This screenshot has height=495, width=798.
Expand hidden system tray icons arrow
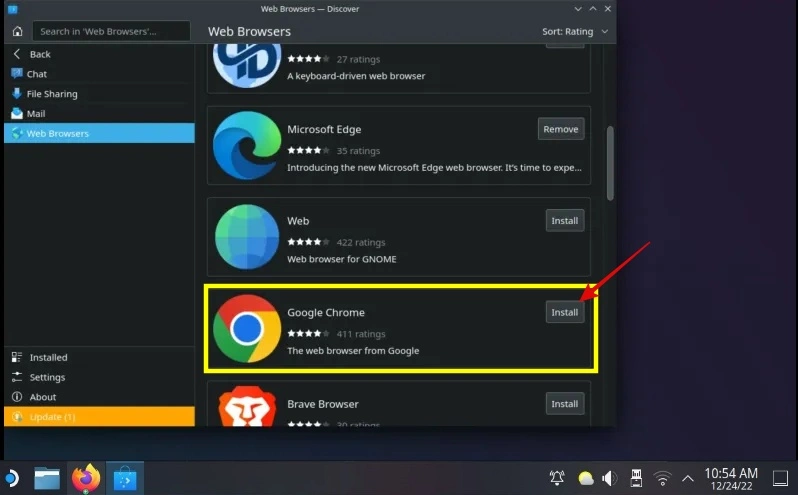688,479
